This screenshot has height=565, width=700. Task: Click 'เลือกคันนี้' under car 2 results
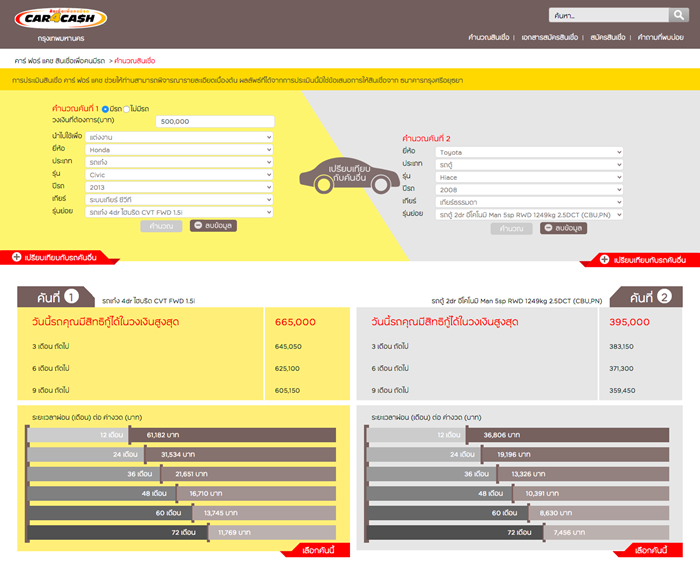[x=650, y=550]
